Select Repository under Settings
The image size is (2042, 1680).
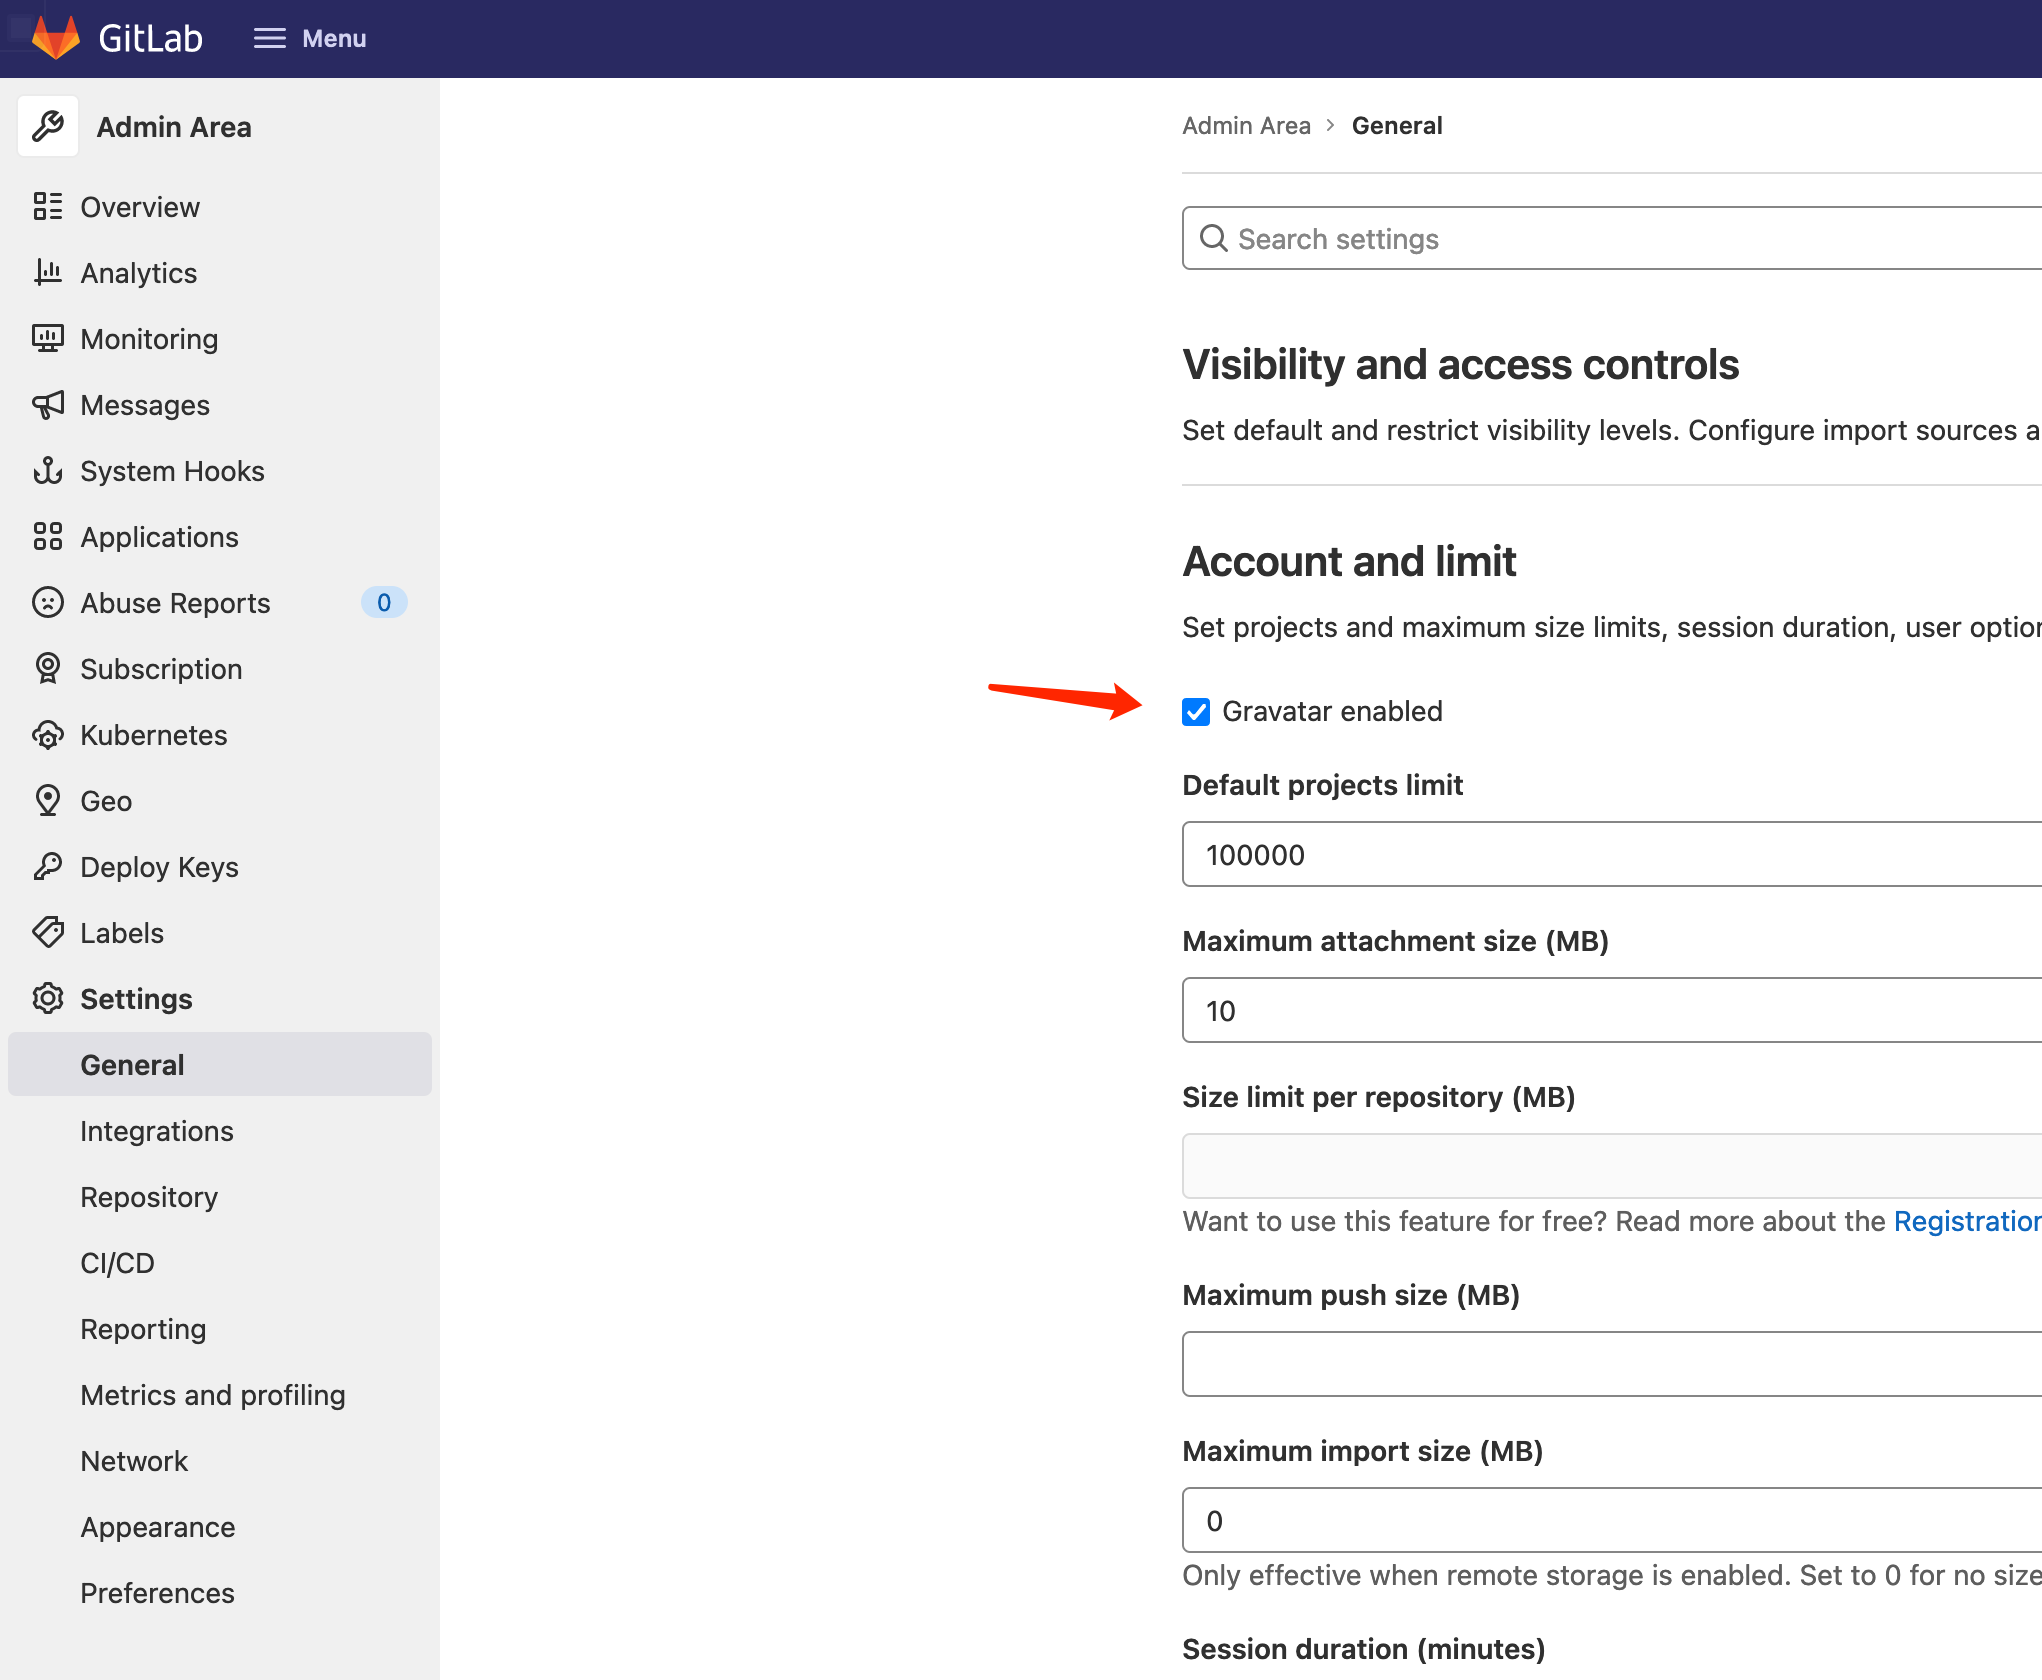[149, 1197]
